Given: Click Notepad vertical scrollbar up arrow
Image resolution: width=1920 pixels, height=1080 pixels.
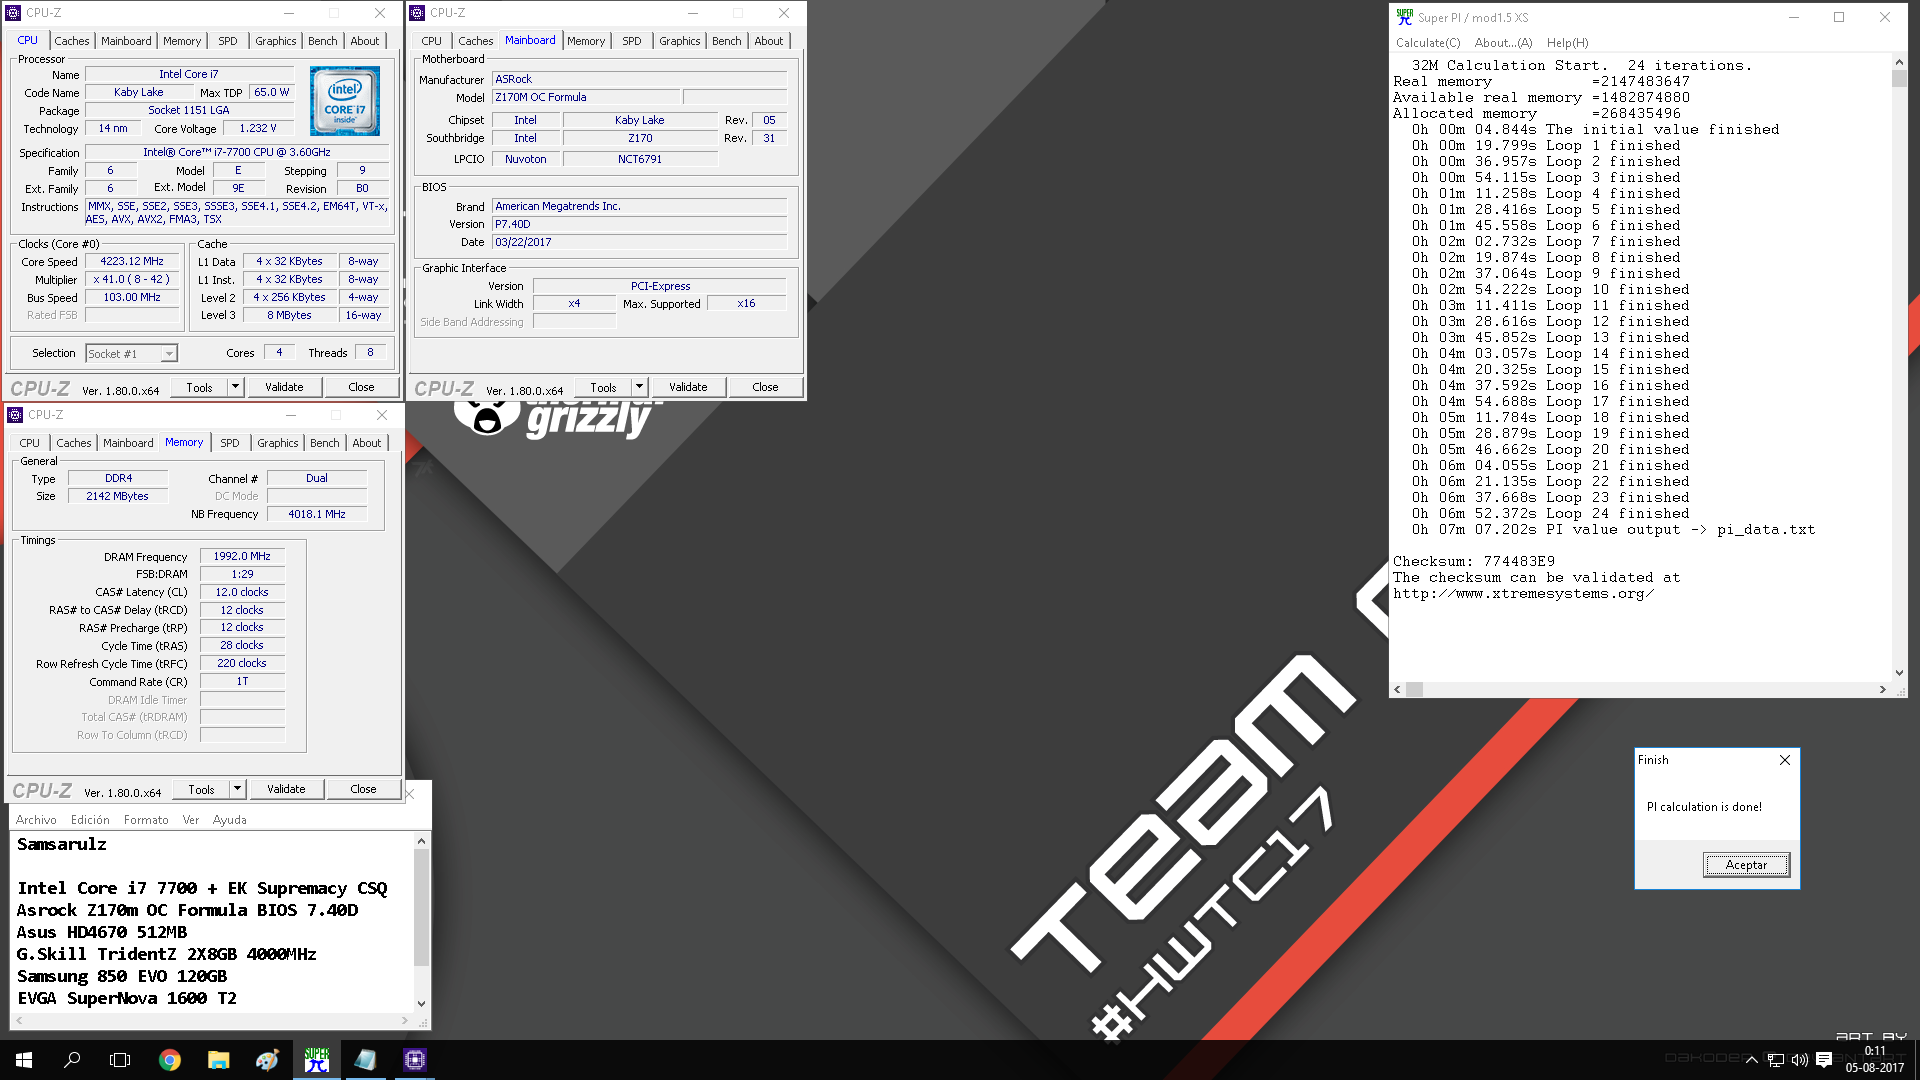Looking at the screenshot, I should point(422,841).
